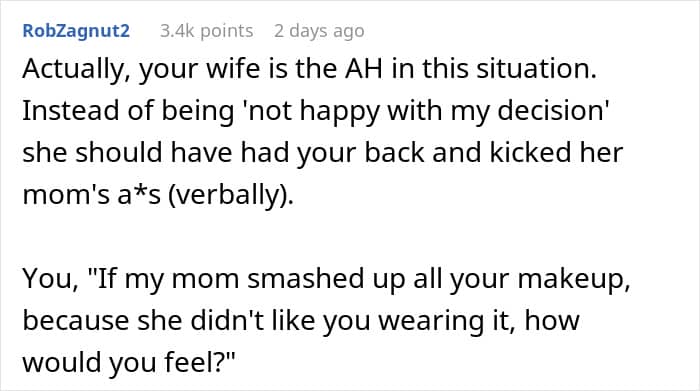Viewport: 700px width, 391px height.
Task: Click the word 'kicked' in the comment
Action: click(x=530, y=152)
